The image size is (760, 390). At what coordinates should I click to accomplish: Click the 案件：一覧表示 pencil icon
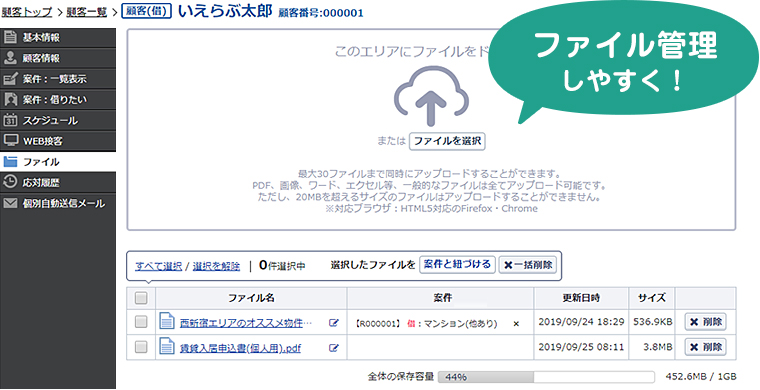click(10, 79)
